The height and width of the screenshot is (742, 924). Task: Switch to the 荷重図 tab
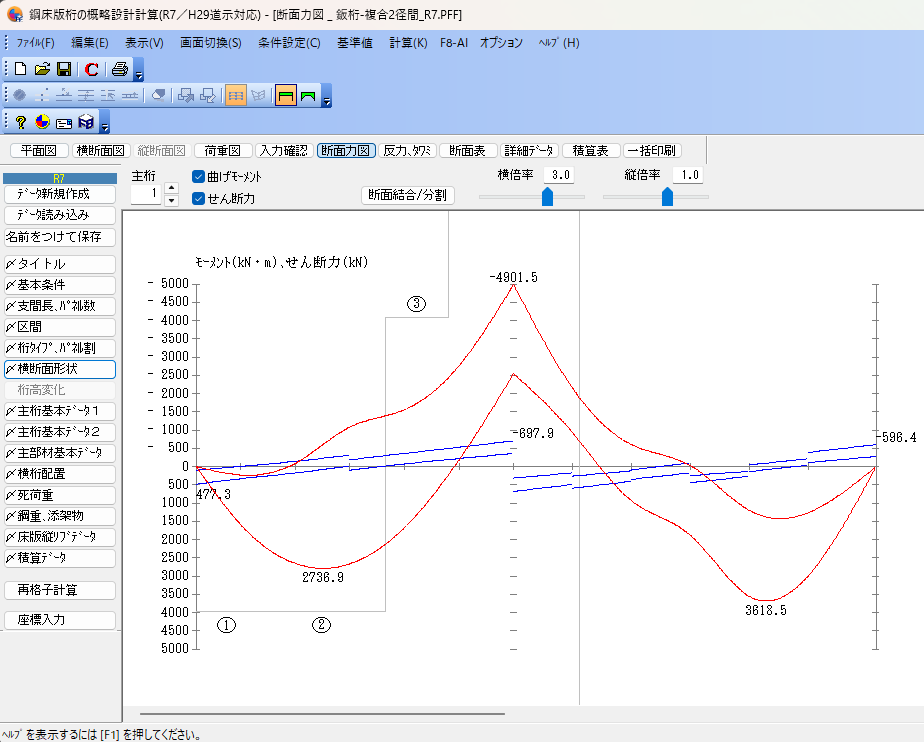(x=223, y=151)
